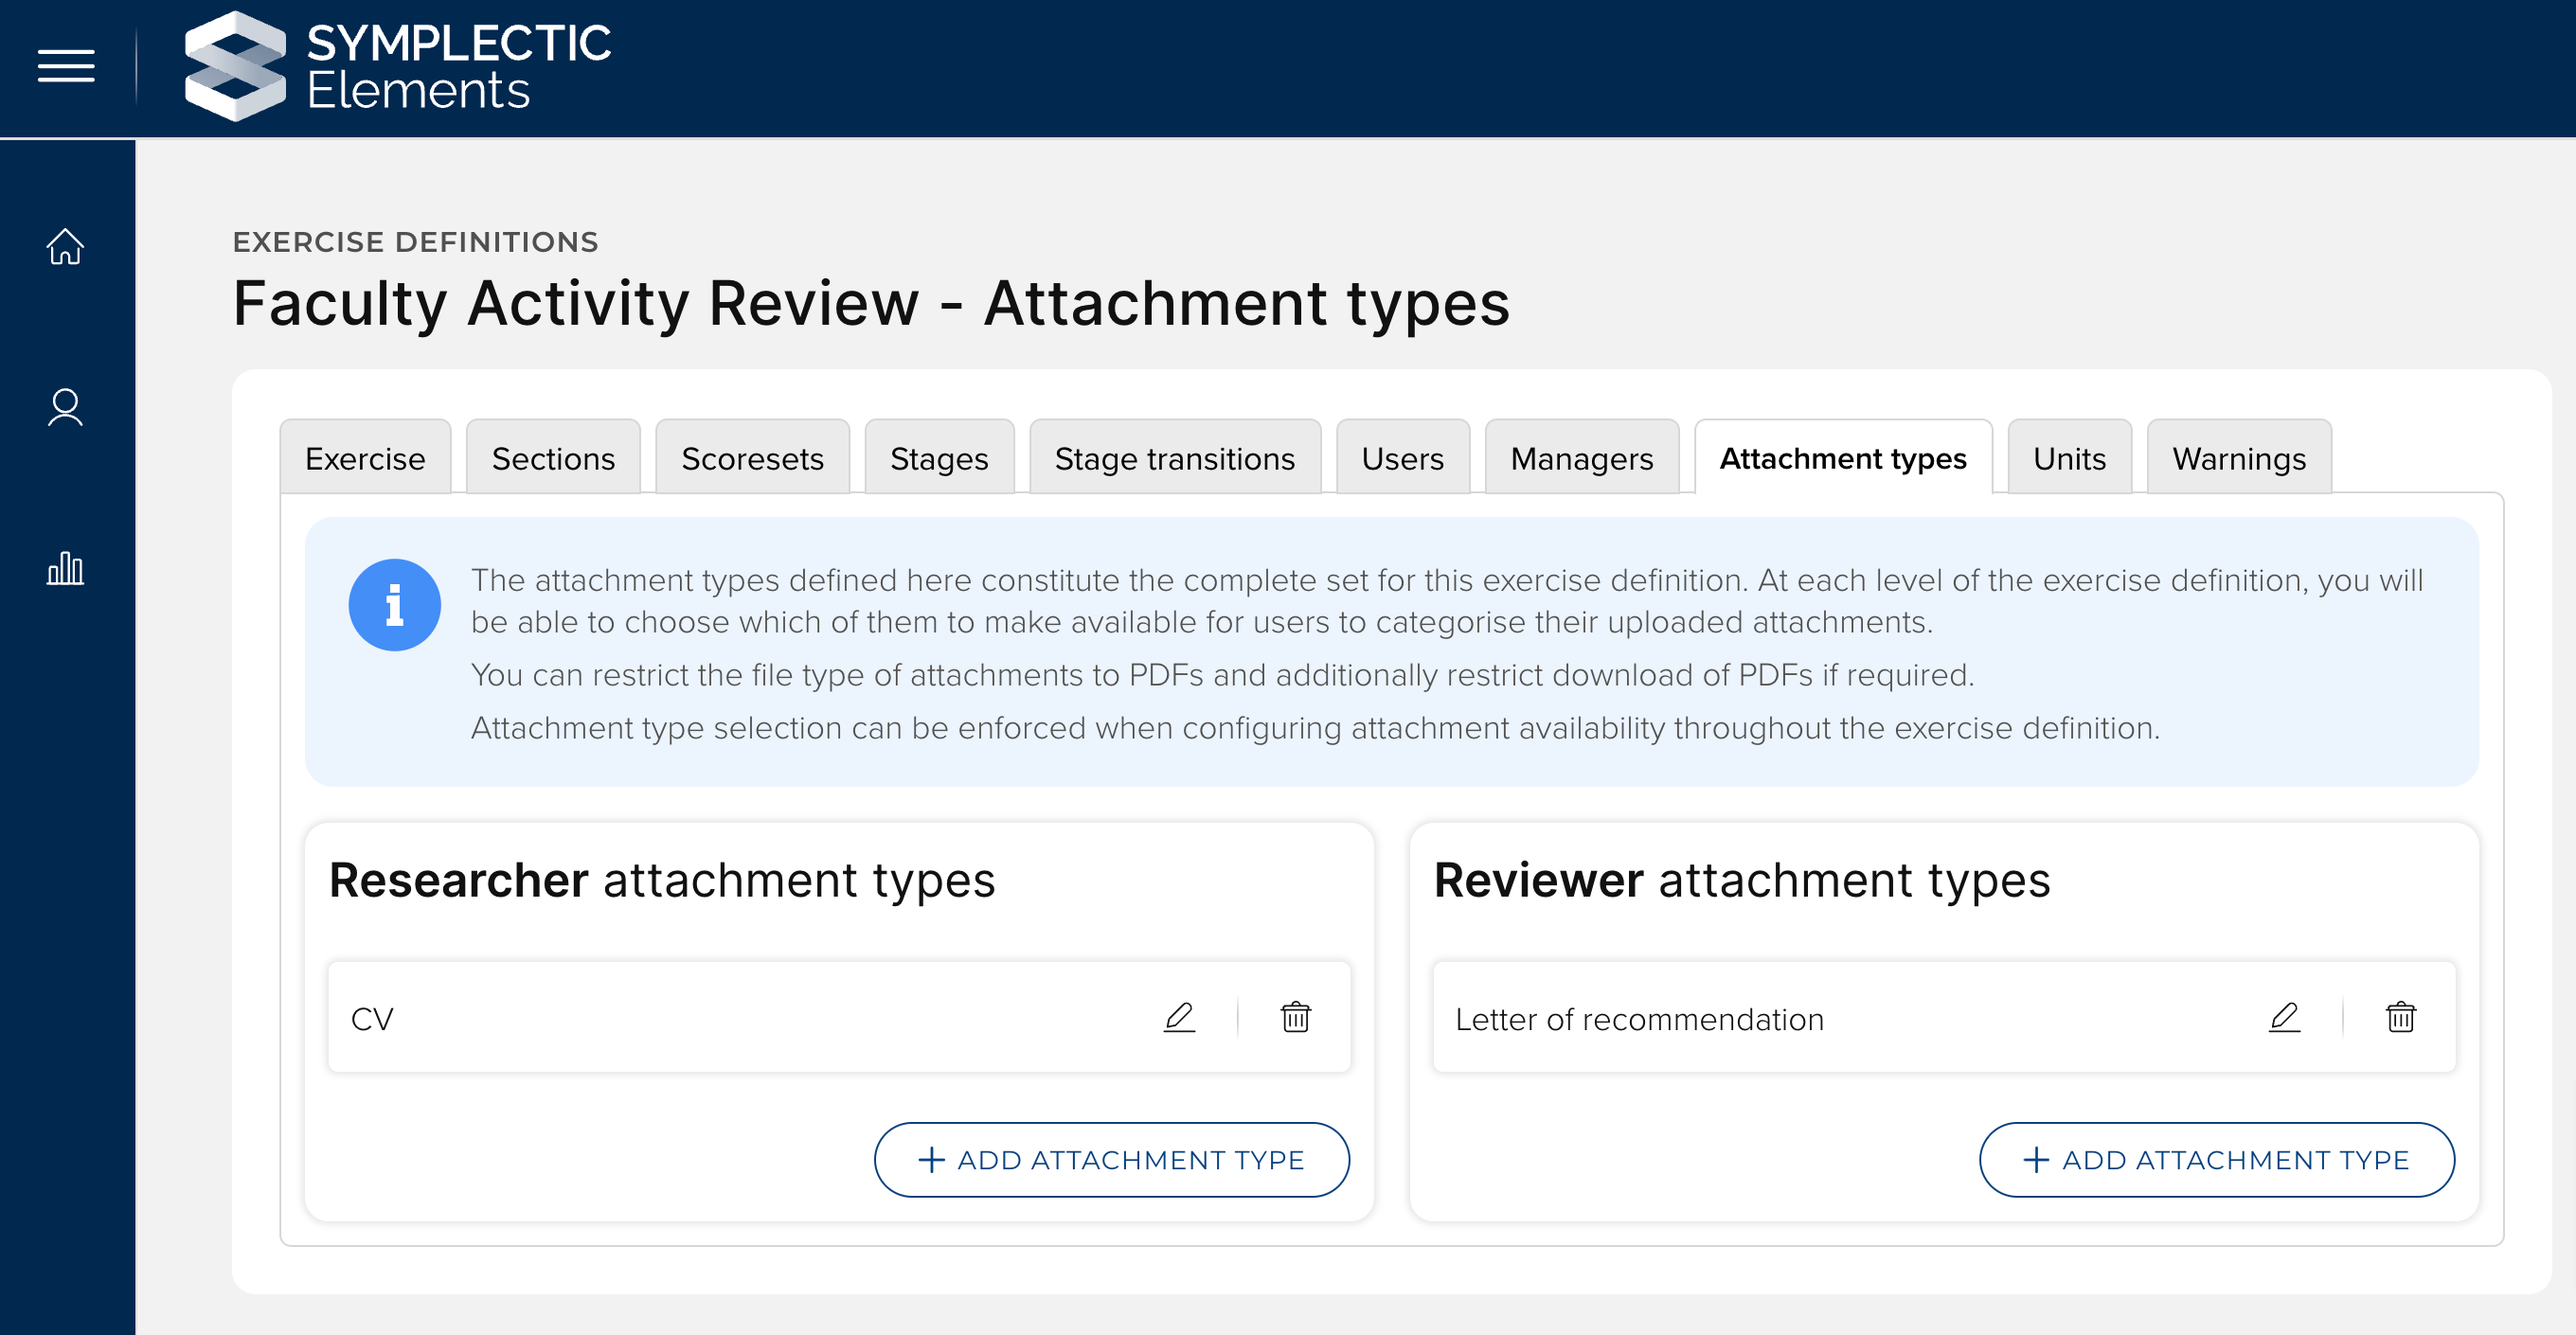Delete the CV attachment type

pyautogui.click(x=1295, y=1017)
